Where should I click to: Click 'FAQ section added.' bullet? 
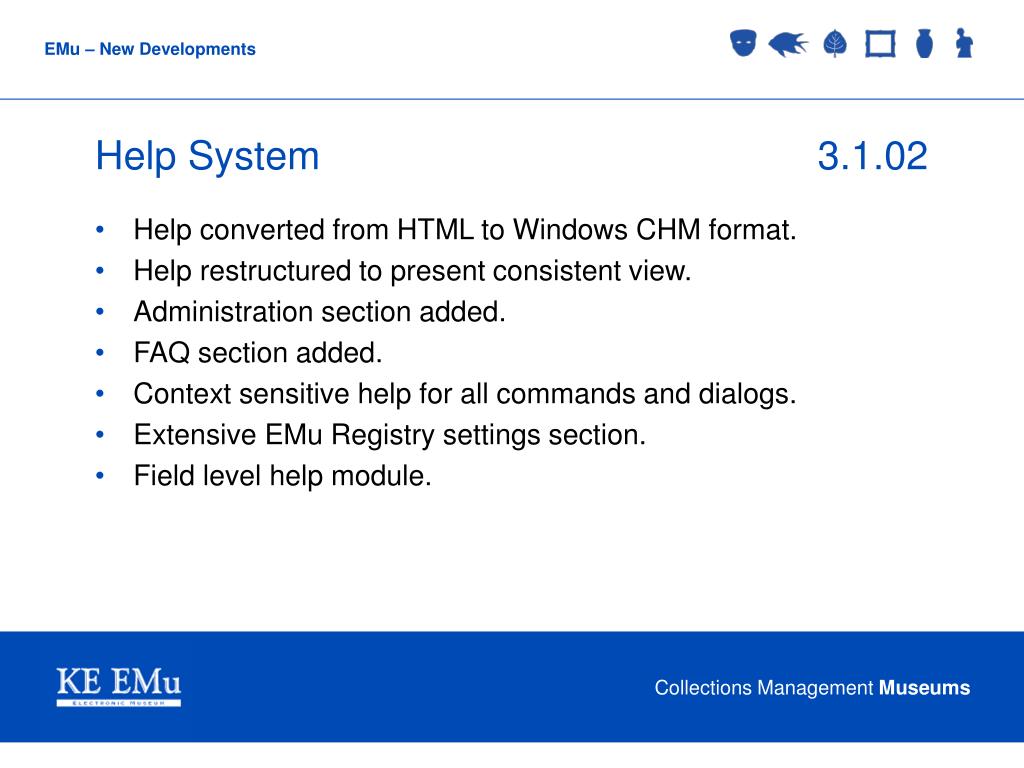coord(258,353)
